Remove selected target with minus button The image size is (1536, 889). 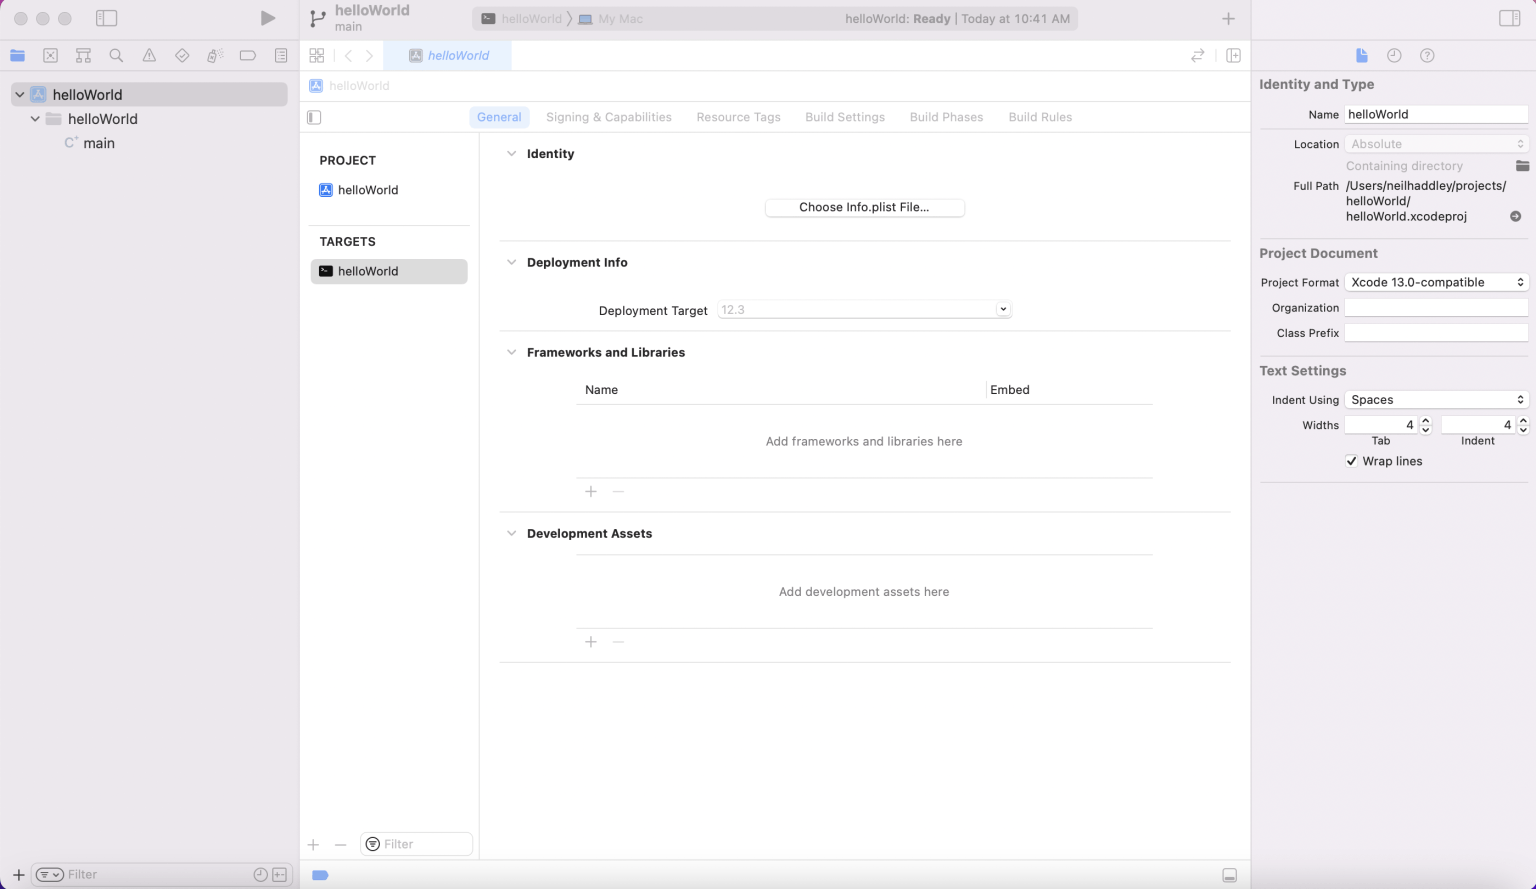[340, 845]
